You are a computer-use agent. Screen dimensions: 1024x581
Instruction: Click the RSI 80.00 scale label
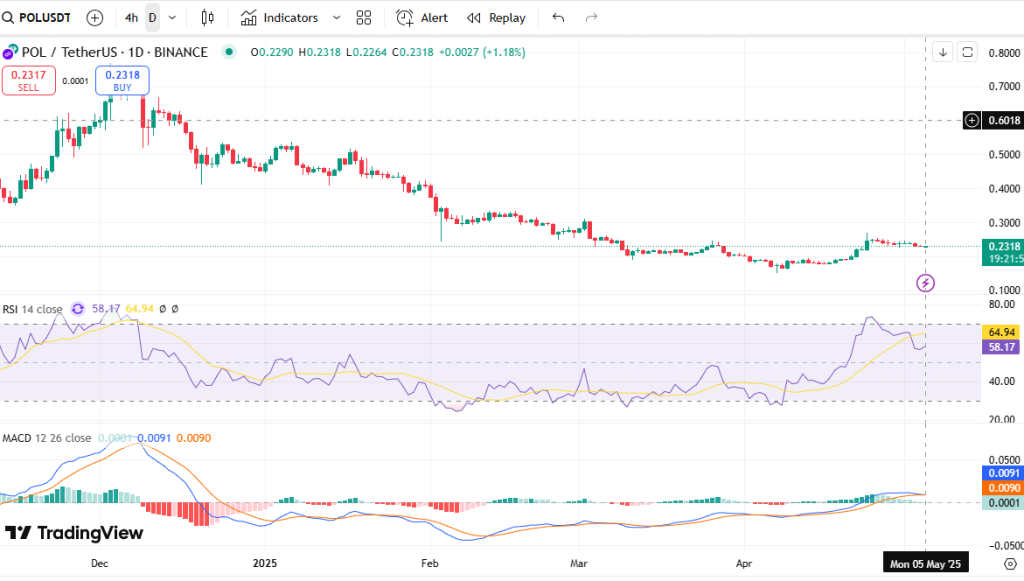click(1002, 304)
